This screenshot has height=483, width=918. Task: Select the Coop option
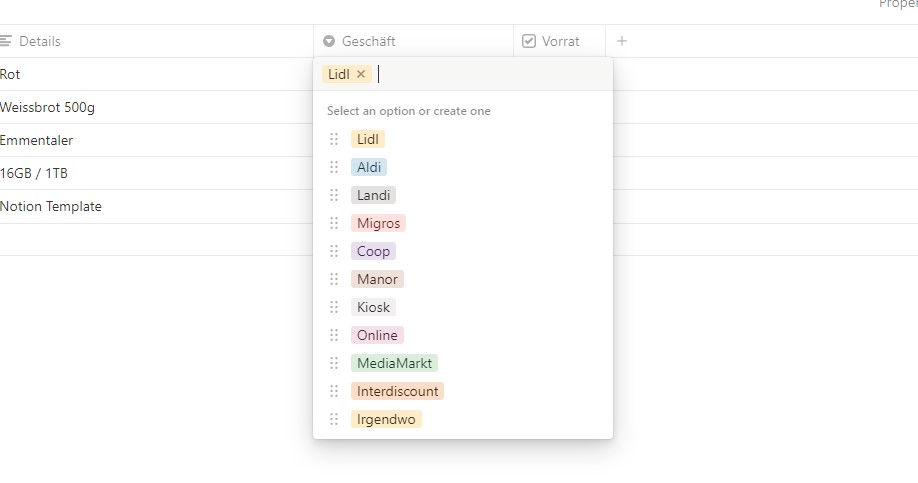373,251
